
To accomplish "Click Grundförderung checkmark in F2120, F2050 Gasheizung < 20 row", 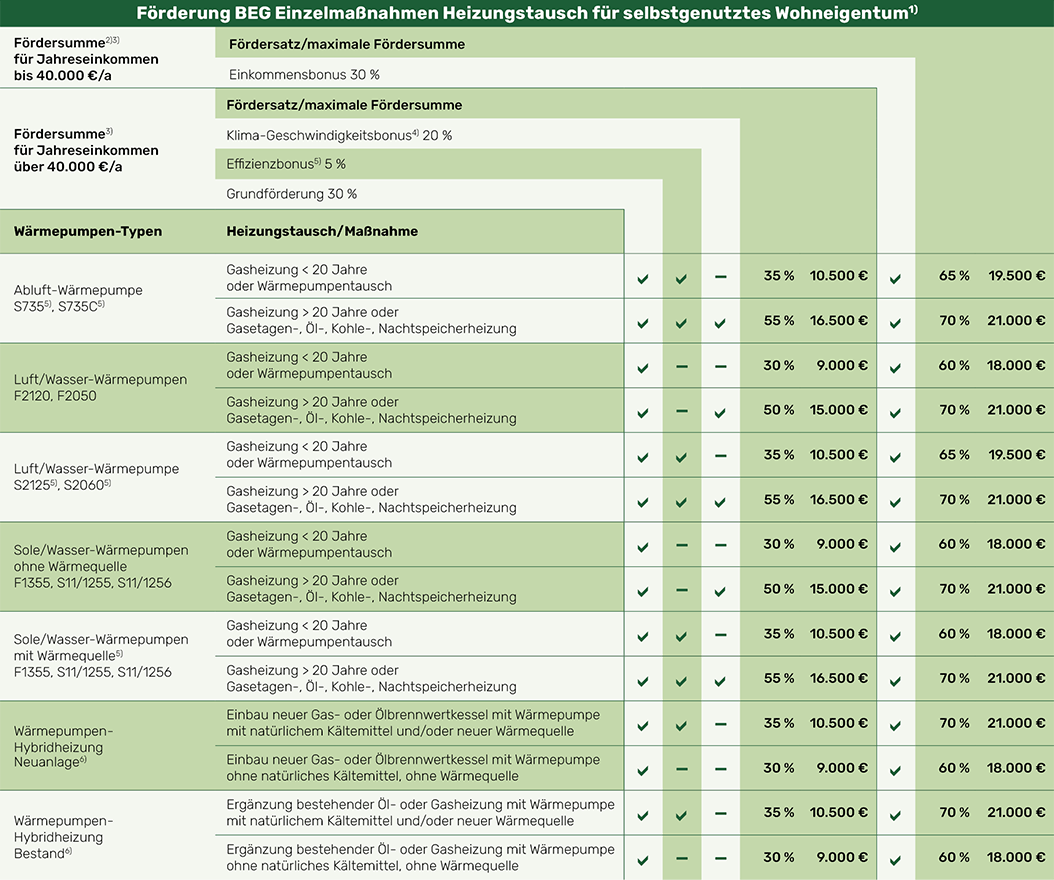I will (x=643, y=368).
